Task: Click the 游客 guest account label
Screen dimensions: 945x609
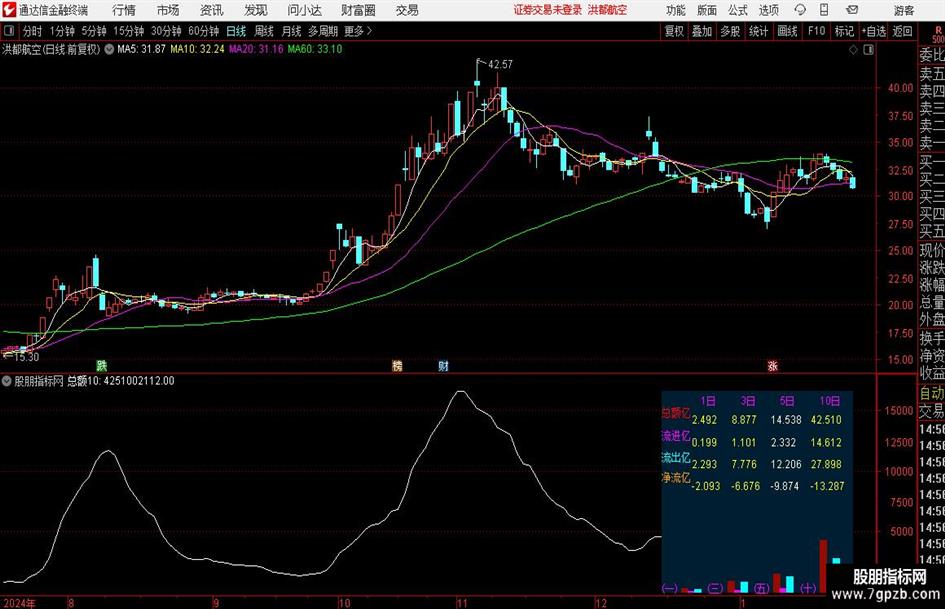Action: coord(903,10)
